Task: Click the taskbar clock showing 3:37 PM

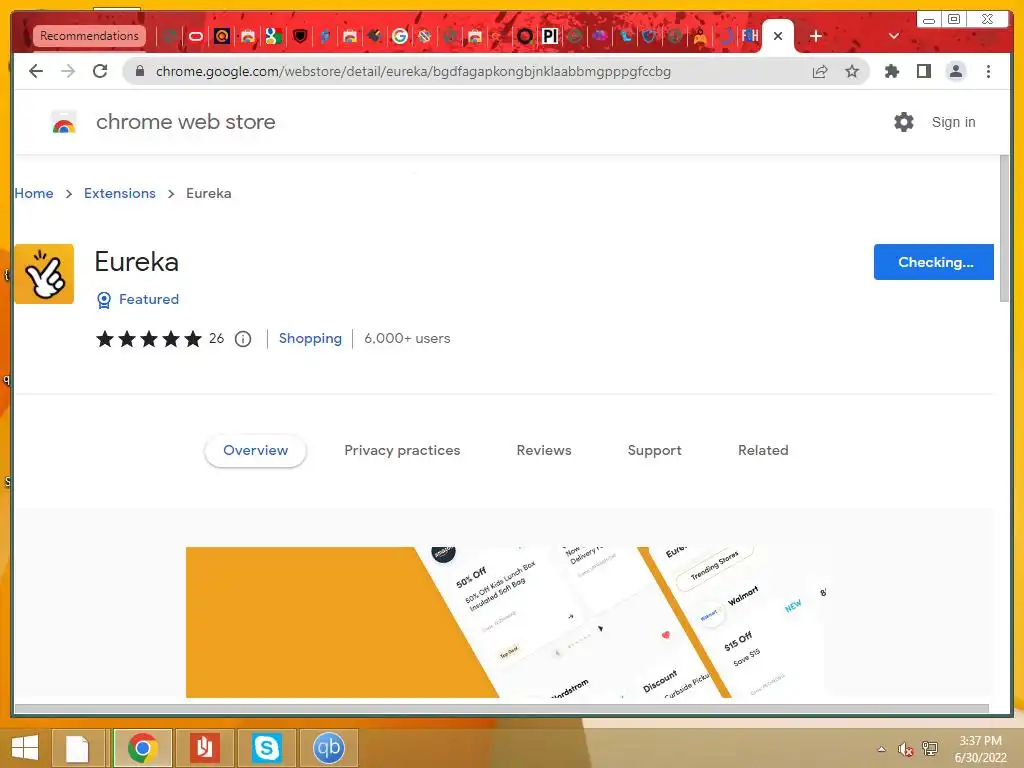Action: pyautogui.click(x=980, y=749)
